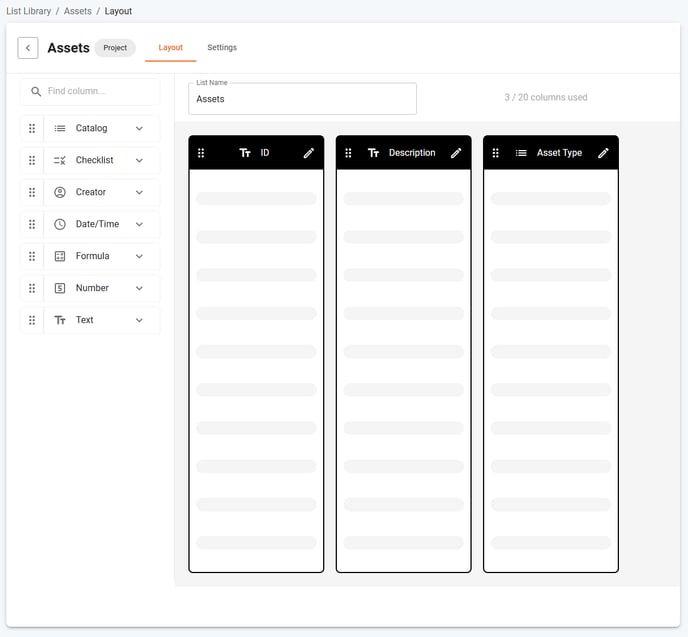
Task: Expand the Formula column type
Action: tap(139, 256)
